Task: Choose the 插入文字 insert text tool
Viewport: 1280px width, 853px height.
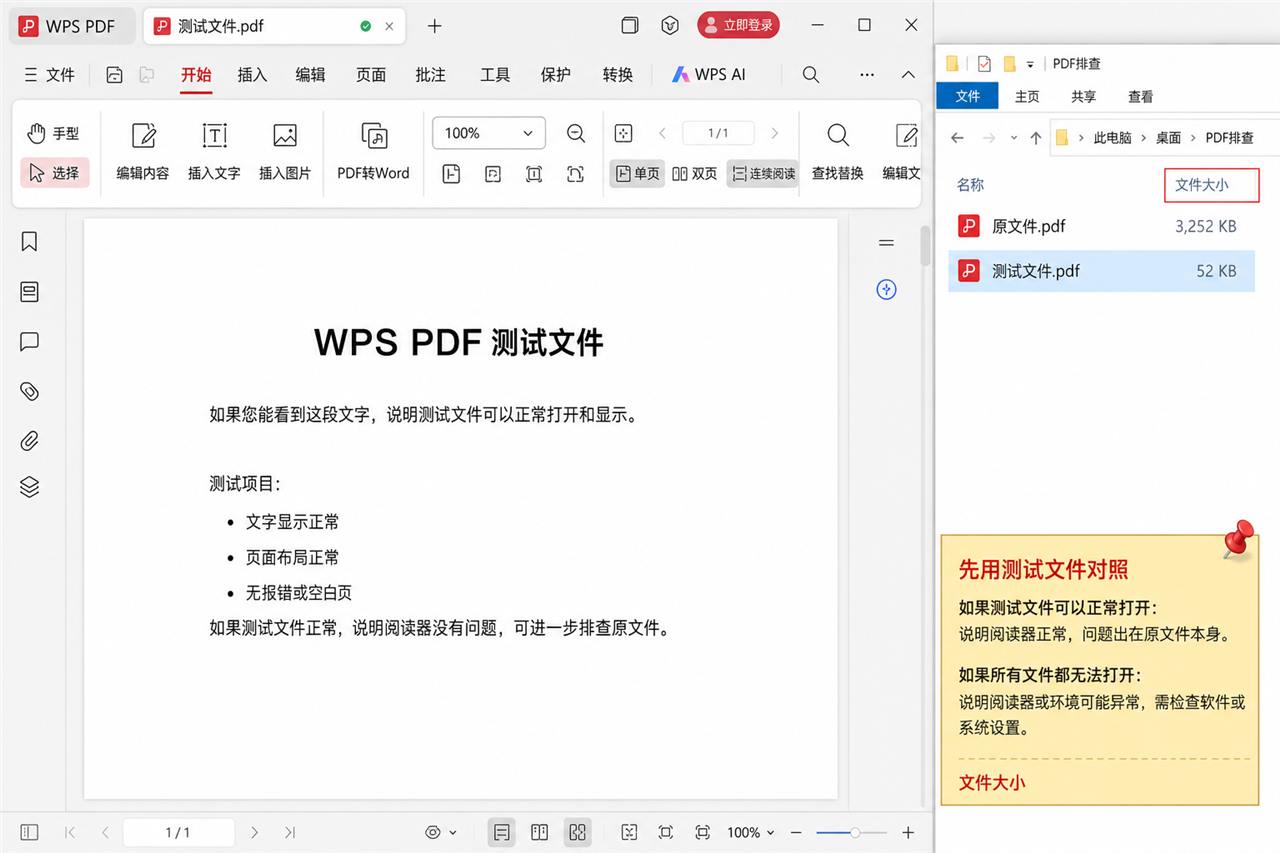Action: point(214,152)
